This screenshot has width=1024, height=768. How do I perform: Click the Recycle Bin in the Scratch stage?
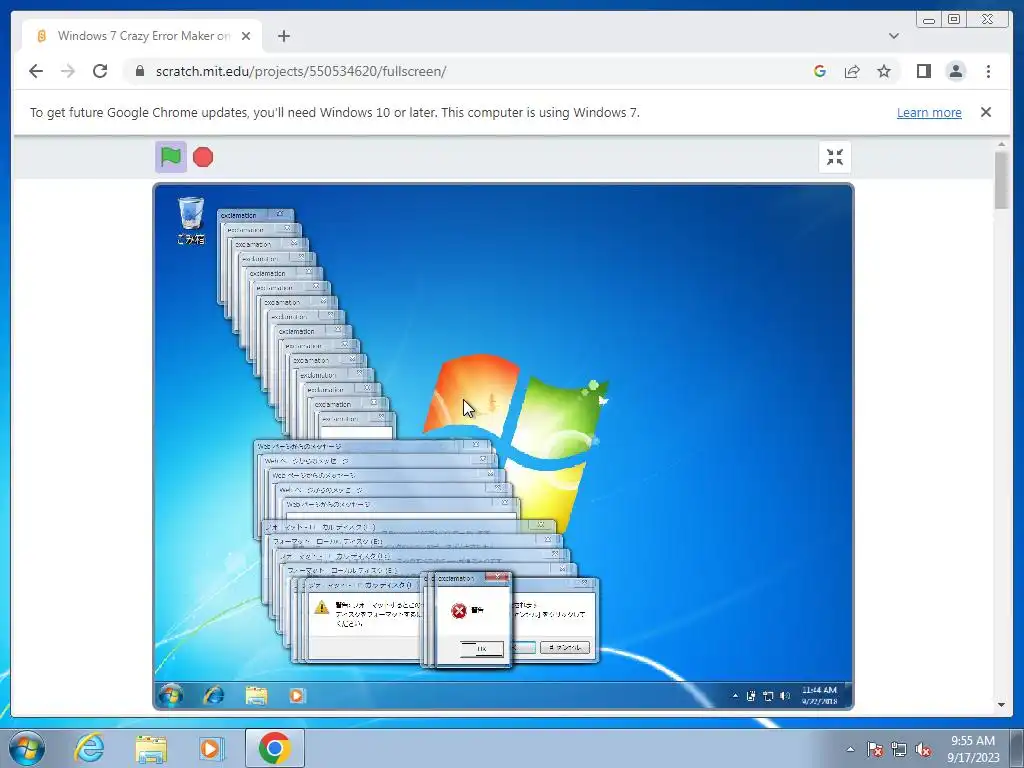pos(191,221)
